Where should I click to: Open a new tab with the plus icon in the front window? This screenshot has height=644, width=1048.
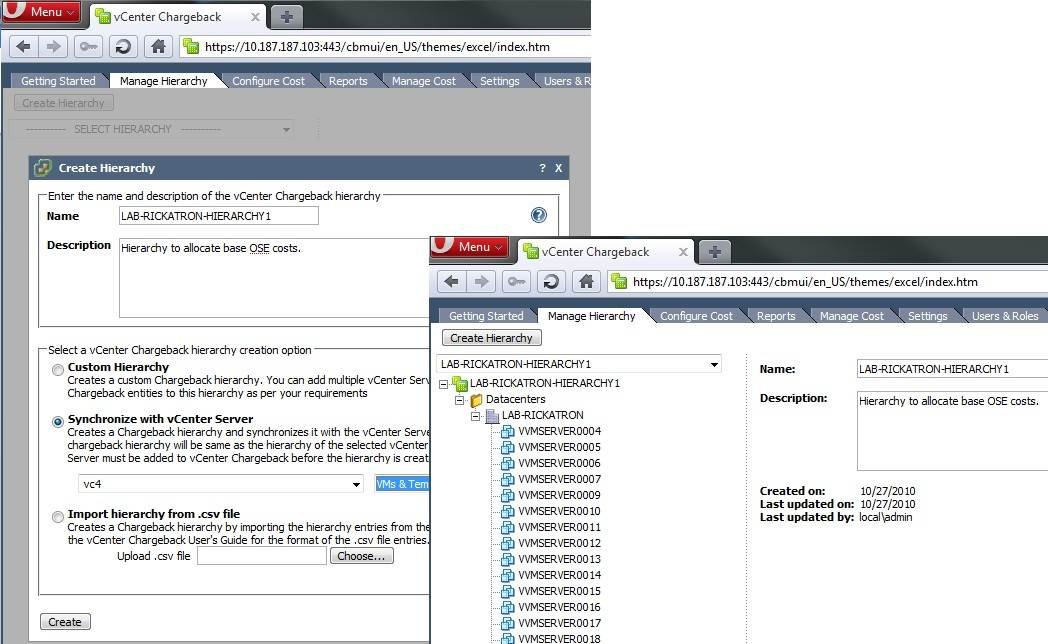point(714,251)
